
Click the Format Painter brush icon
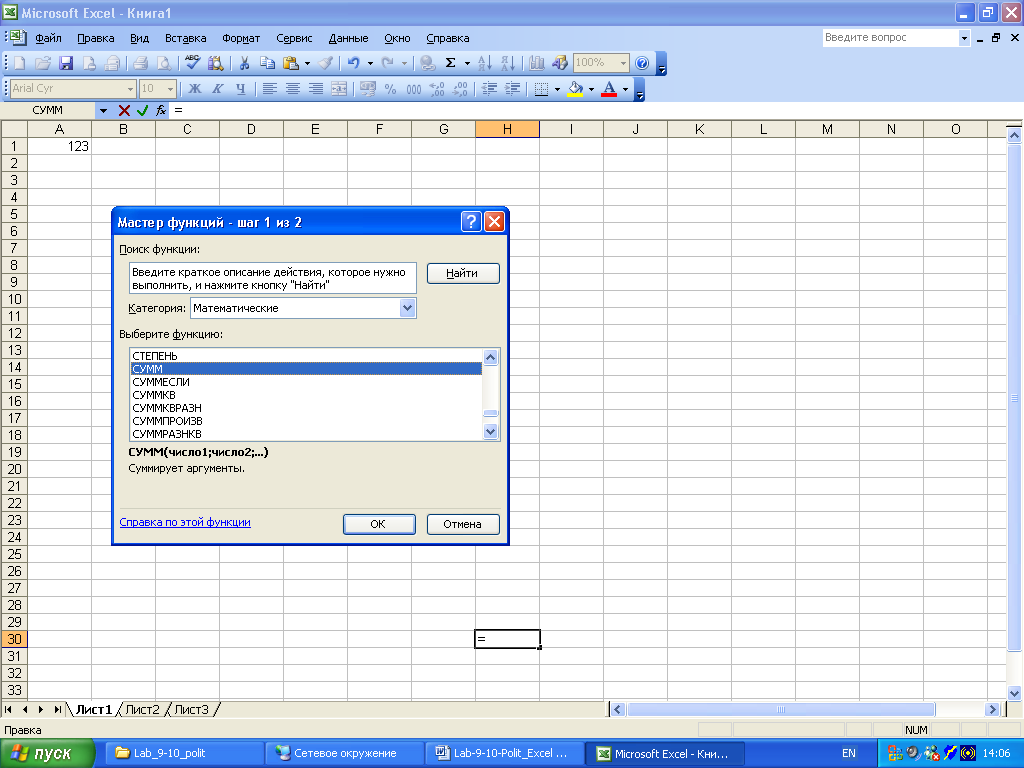[325, 63]
